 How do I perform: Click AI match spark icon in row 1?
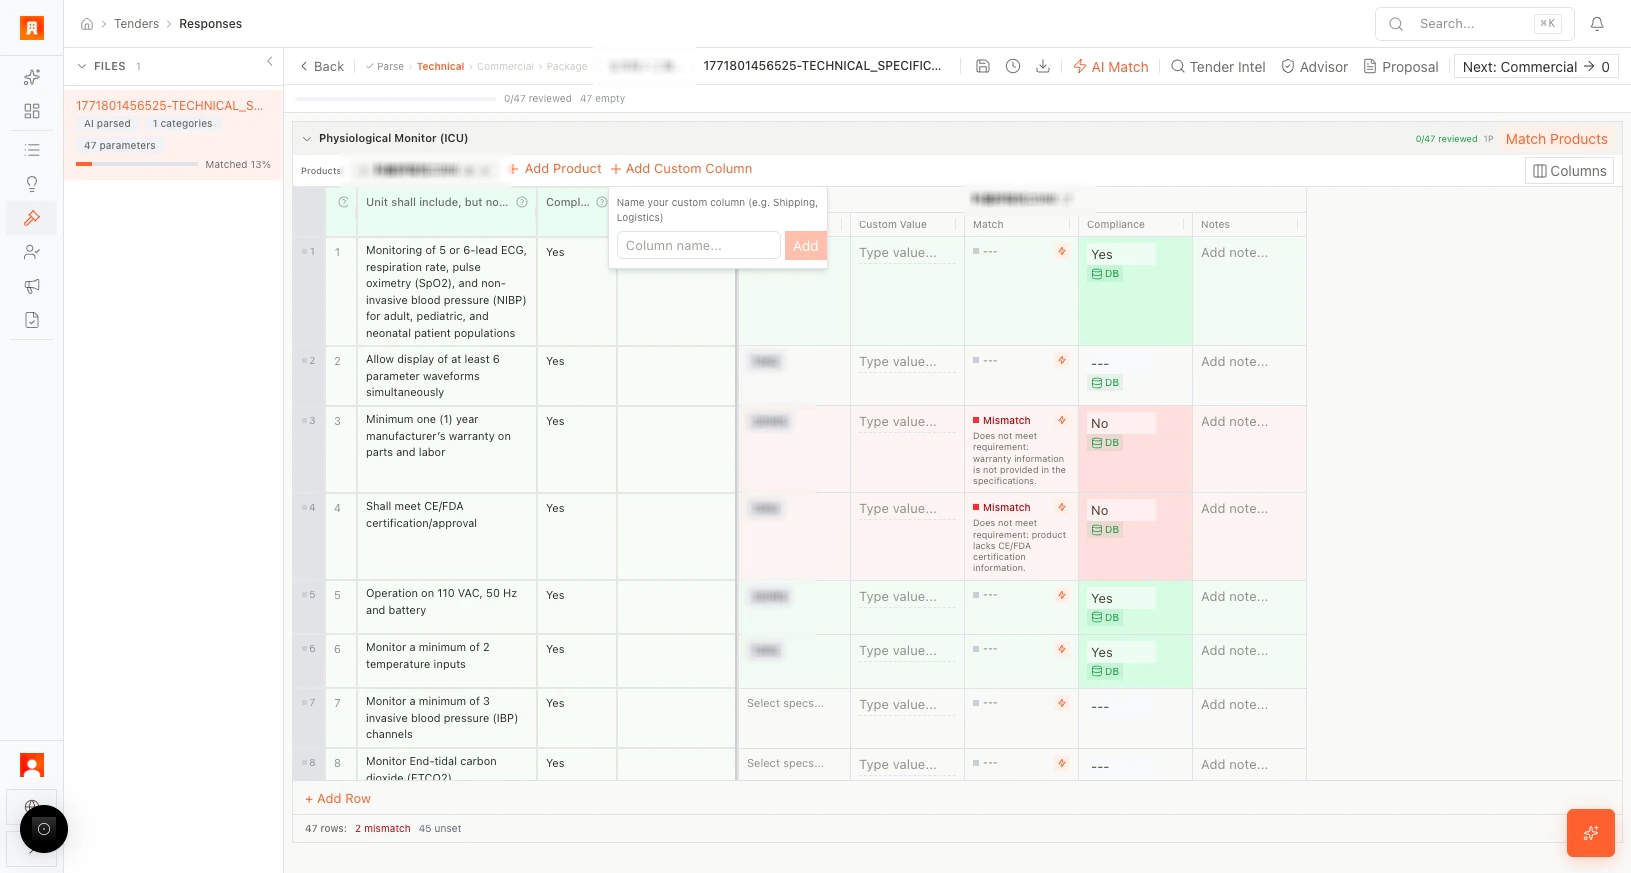click(1062, 251)
